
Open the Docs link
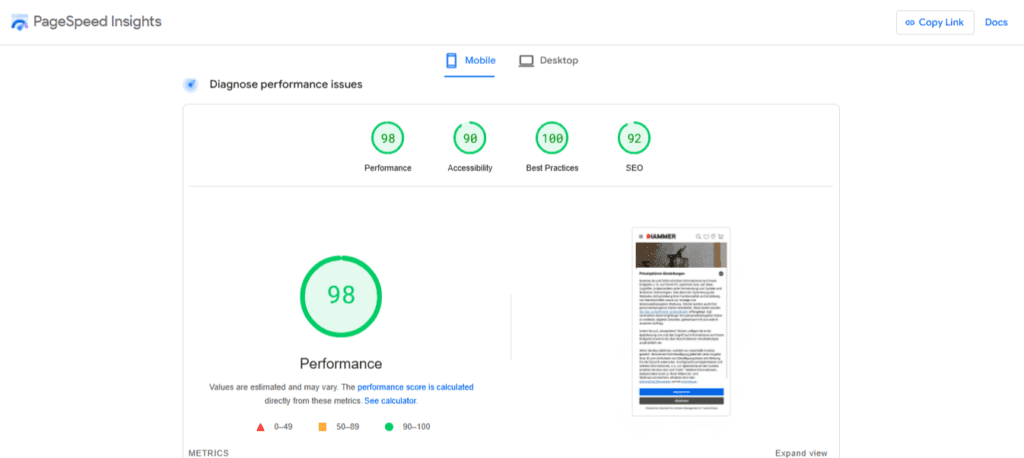996,23
